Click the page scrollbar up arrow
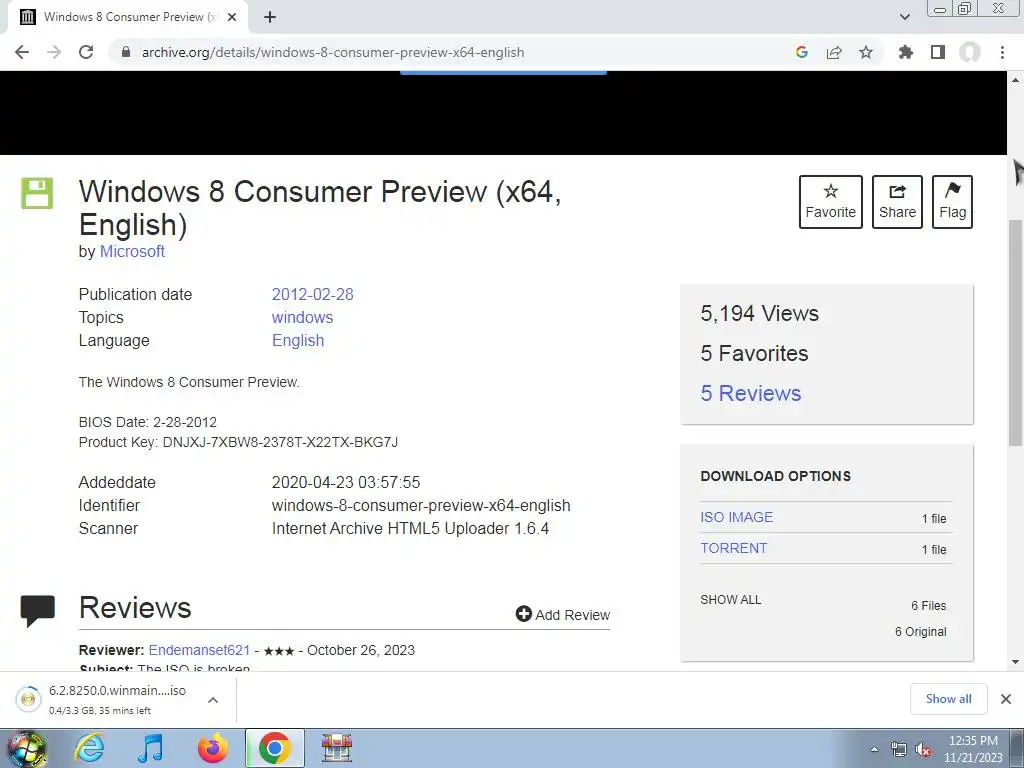This screenshot has height=768, width=1024. (1016, 80)
